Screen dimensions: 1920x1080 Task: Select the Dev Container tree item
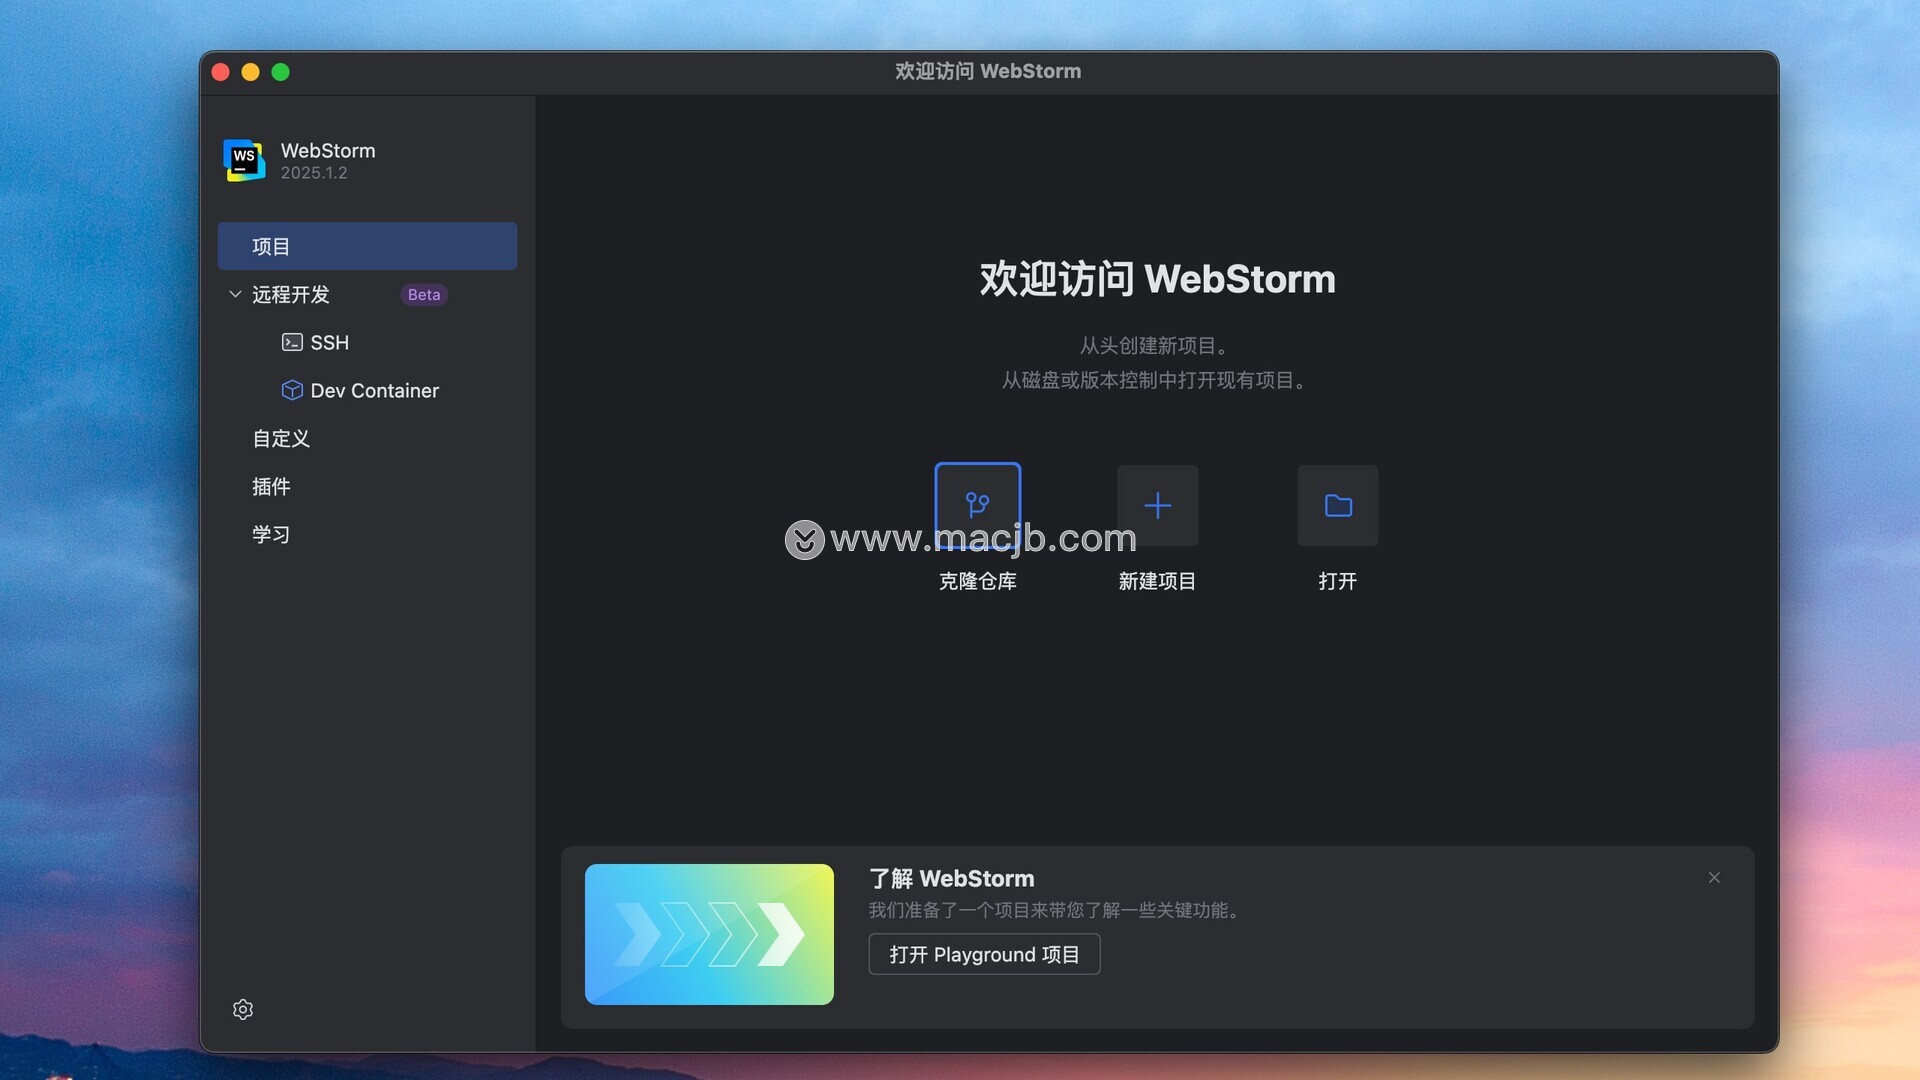pyautogui.click(x=374, y=390)
